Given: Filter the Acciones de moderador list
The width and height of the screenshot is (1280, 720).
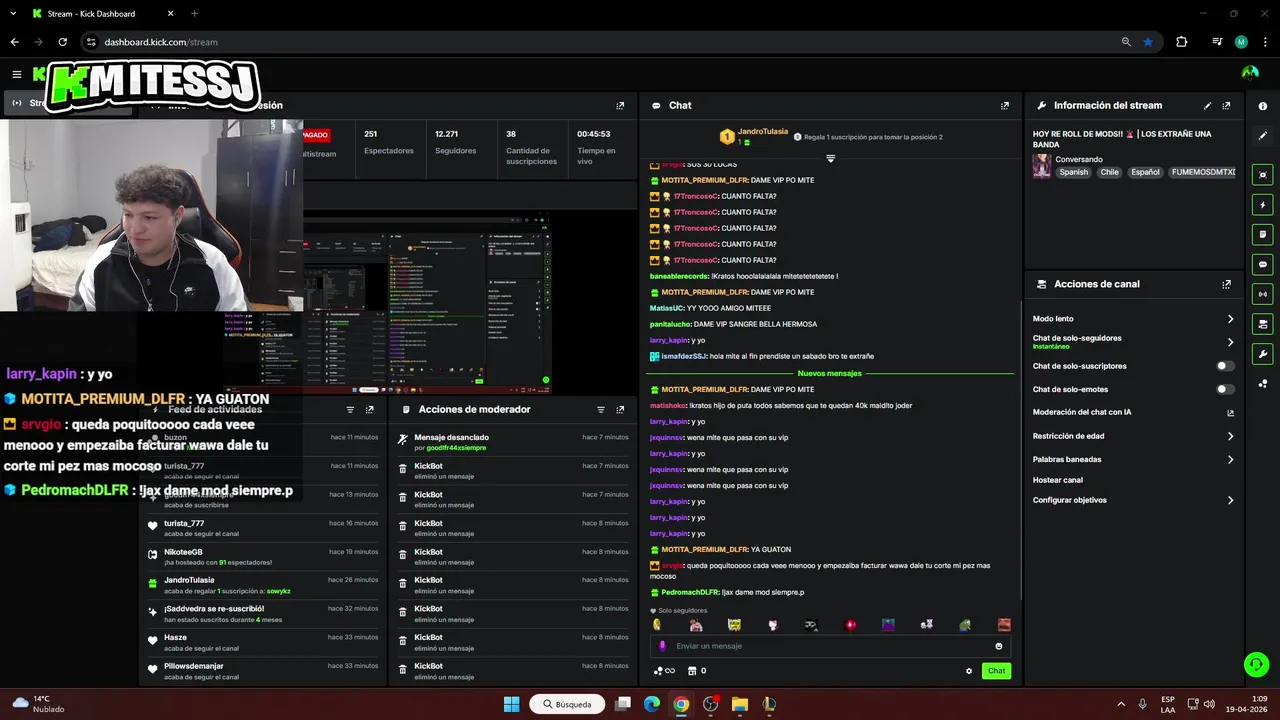Looking at the screenshot, I should (x=601, y=409).
